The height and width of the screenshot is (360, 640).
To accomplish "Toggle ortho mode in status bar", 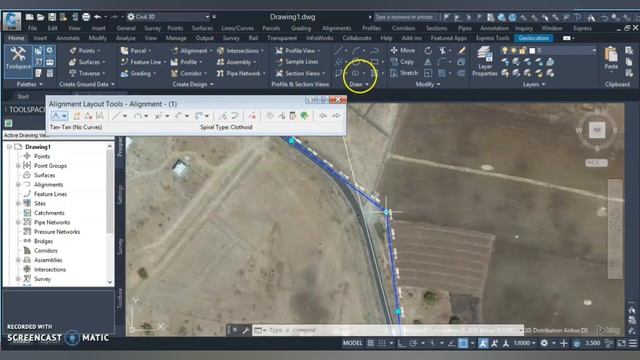I will pos(401,343).
